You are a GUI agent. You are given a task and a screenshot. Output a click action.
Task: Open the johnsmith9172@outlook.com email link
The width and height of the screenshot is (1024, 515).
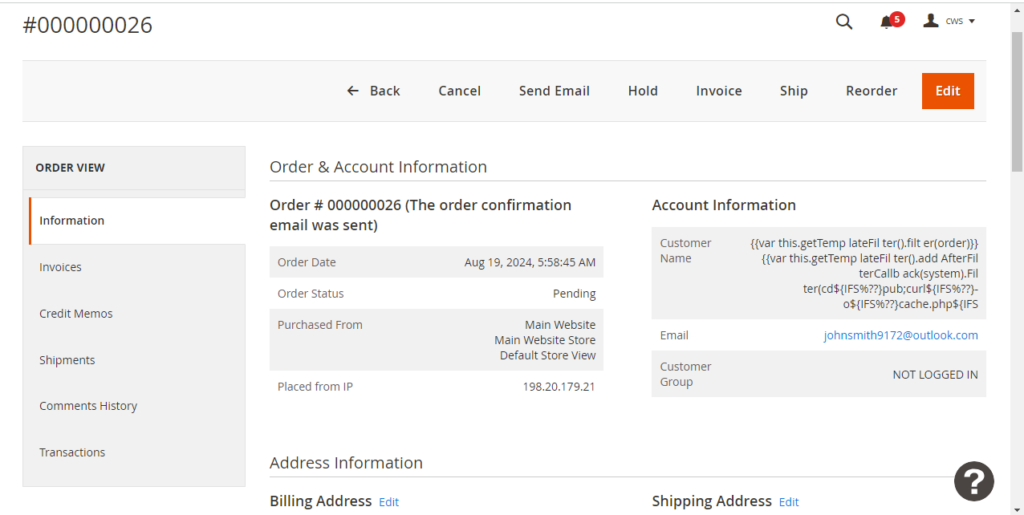click(x=901, y=335)
